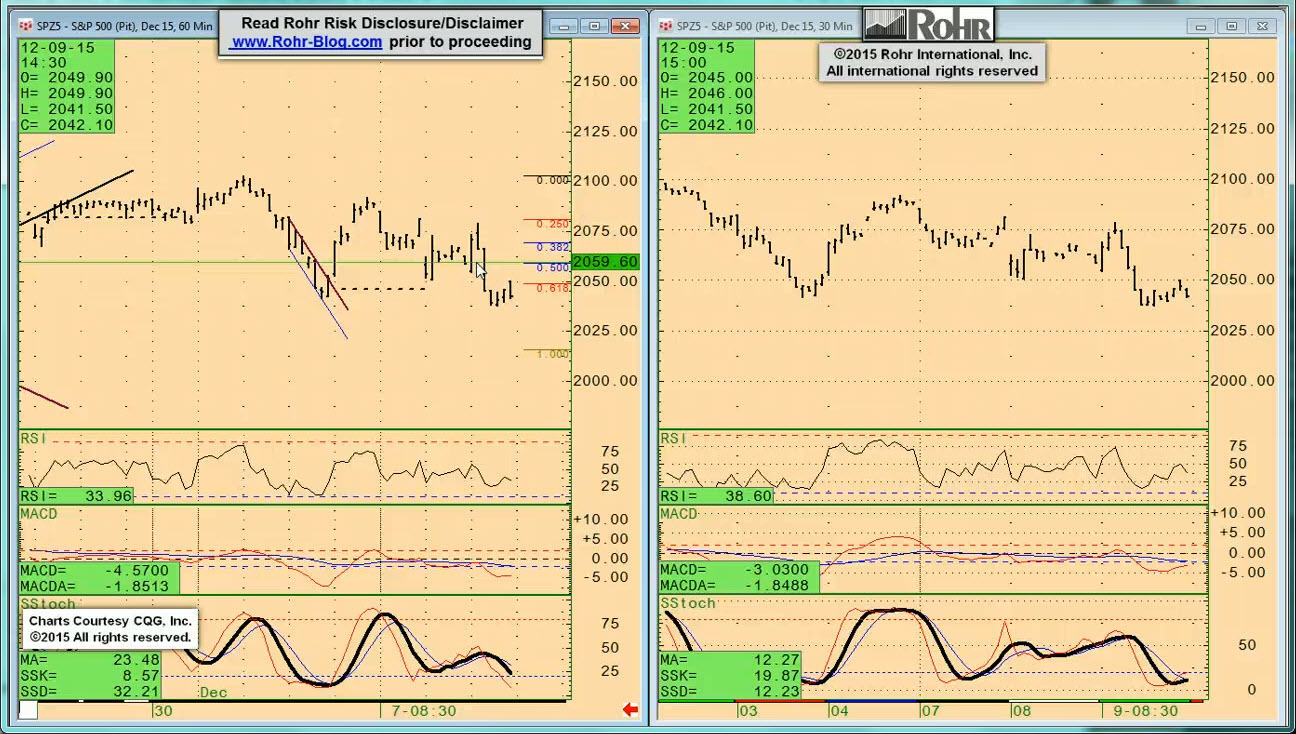The image size is (1296, 734).
Task: Select the MACD study label in the 30 Min chart
Action: click(678, 514)
